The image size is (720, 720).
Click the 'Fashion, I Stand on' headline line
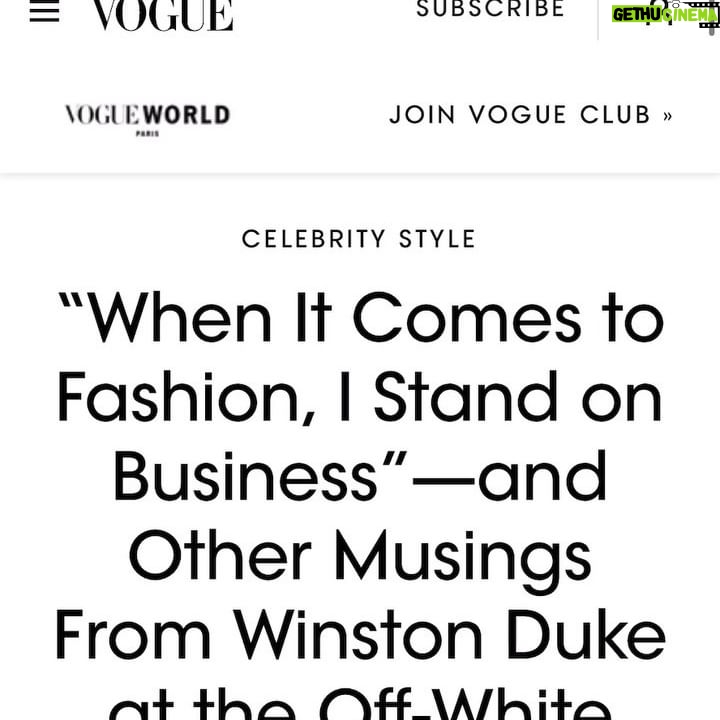(x=359, y=397)
